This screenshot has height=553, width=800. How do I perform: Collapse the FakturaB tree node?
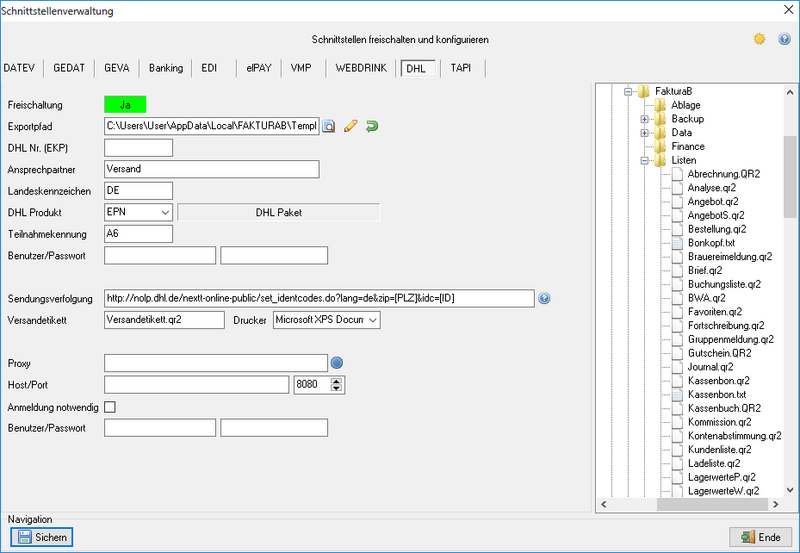tap(628, 91)
